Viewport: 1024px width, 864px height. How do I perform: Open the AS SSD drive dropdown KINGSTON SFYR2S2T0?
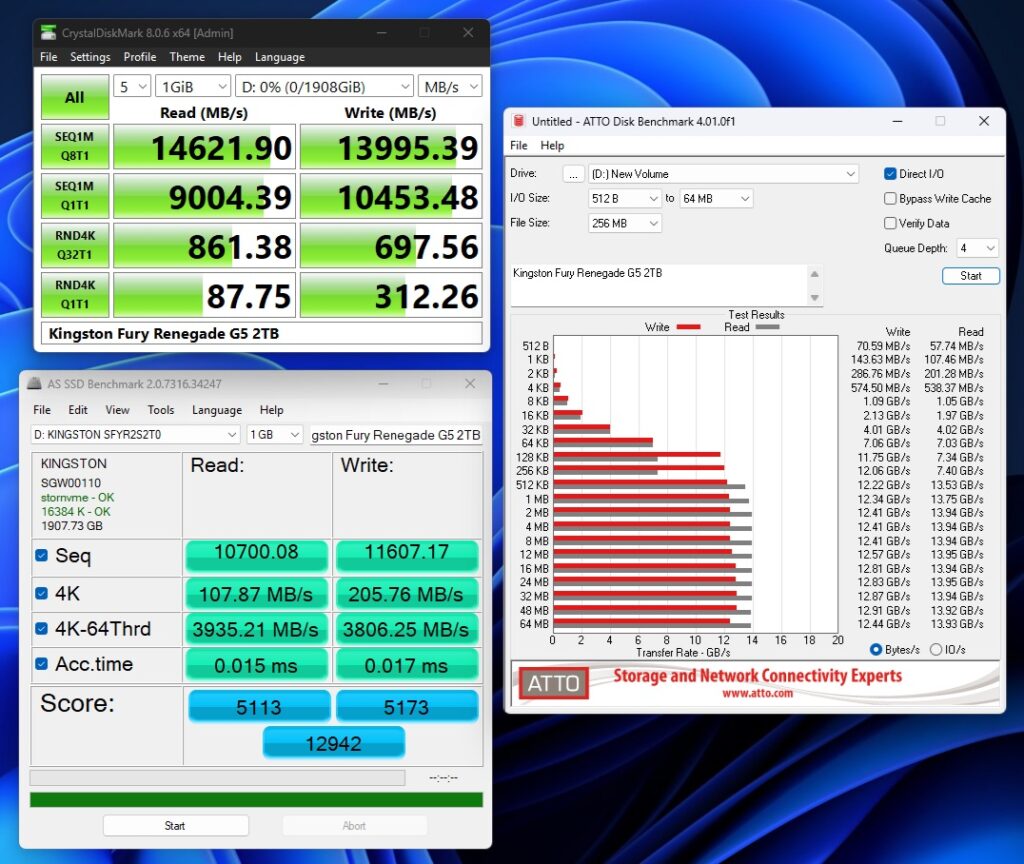[136, 434]
